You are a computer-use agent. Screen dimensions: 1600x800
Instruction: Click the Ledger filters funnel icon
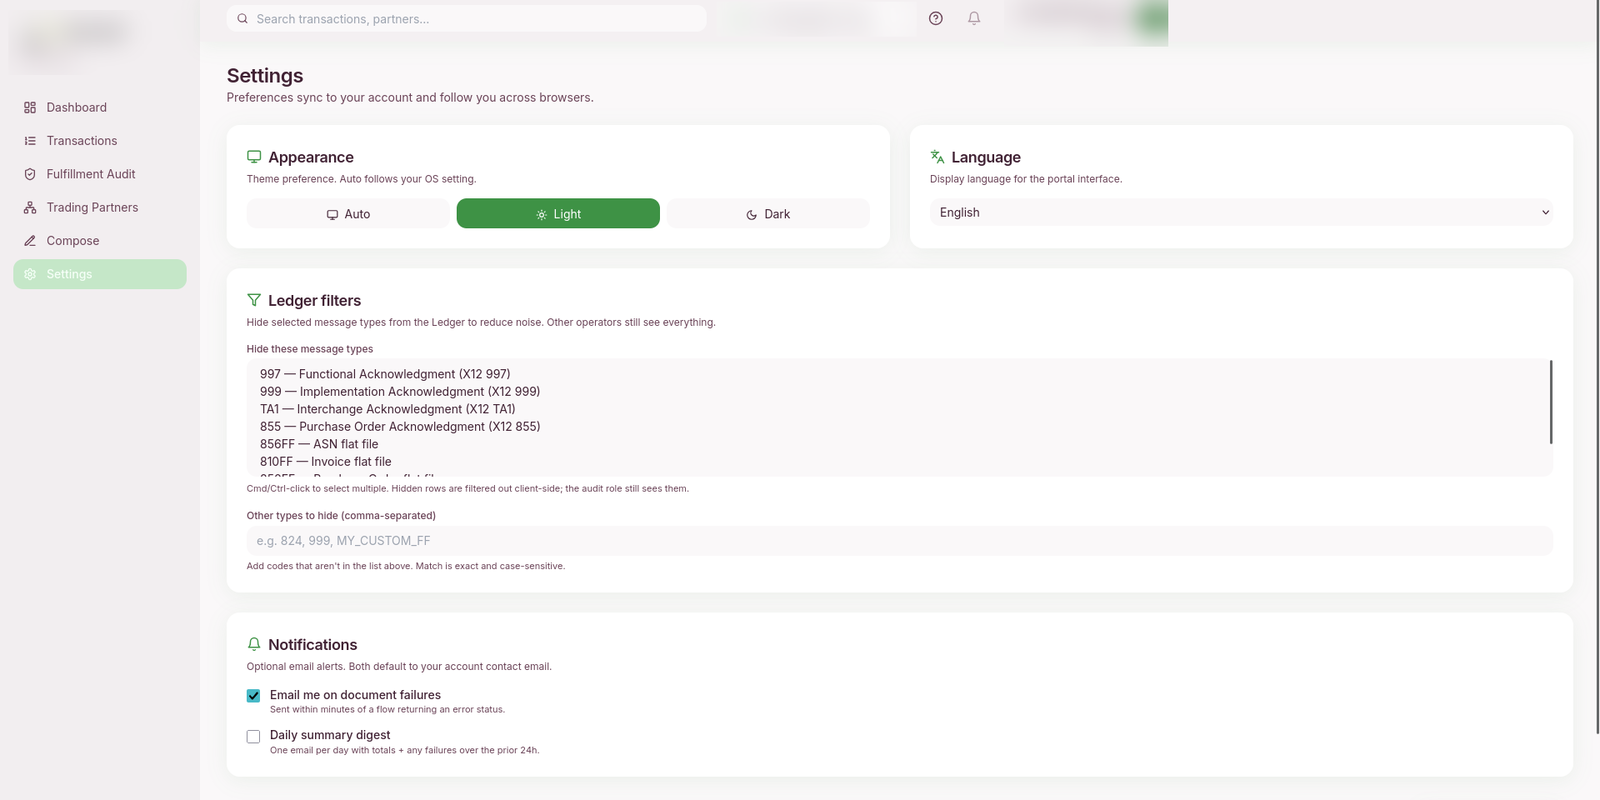[x=254, y=300]
